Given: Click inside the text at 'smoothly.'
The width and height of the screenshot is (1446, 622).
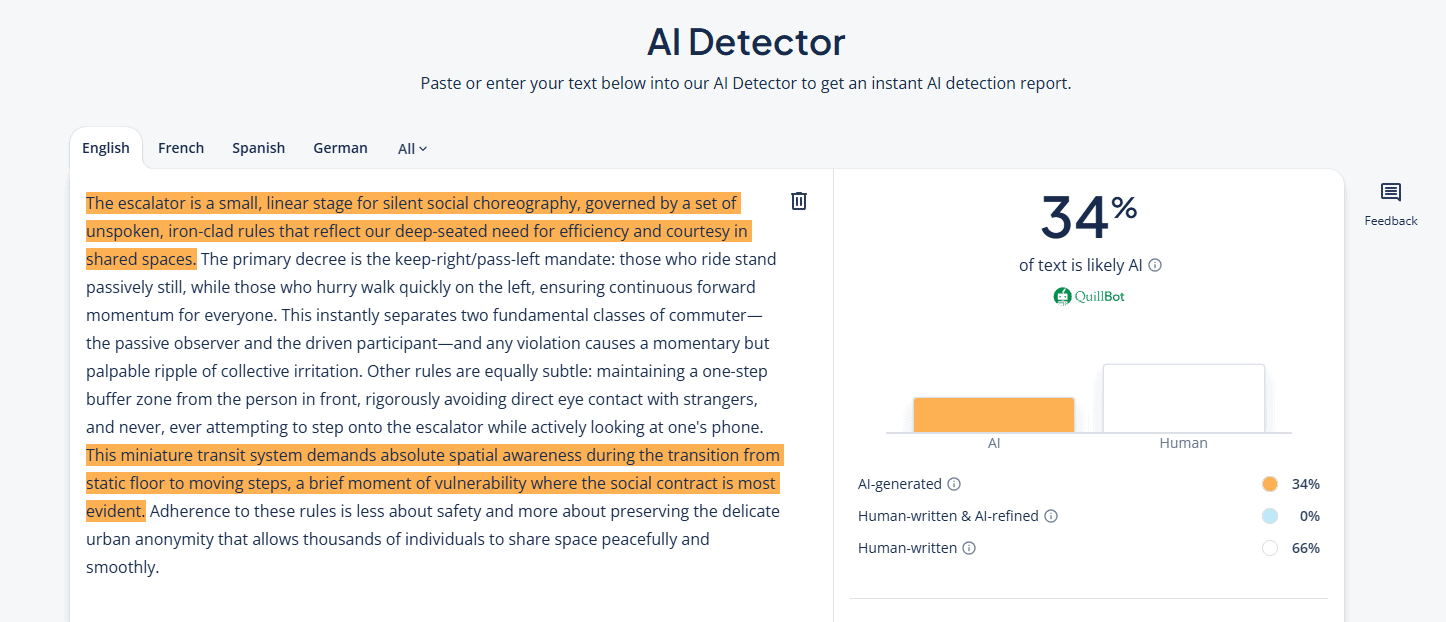Looking at the screenshot, I should pos(122,567).
